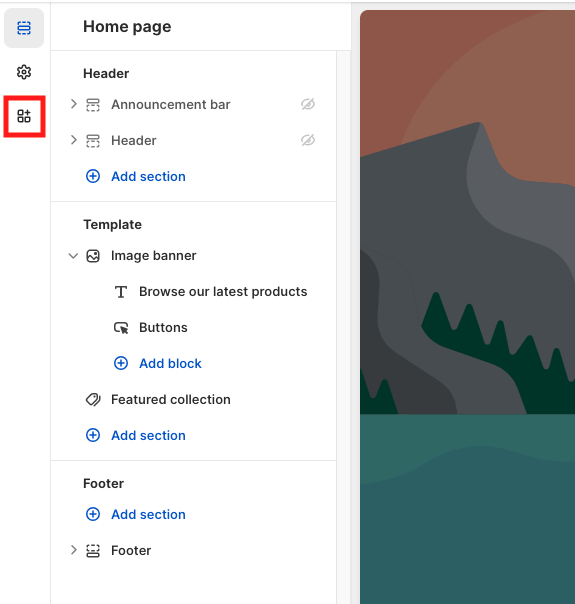Click the Announcement bar section icon

(x=93, y=104)
